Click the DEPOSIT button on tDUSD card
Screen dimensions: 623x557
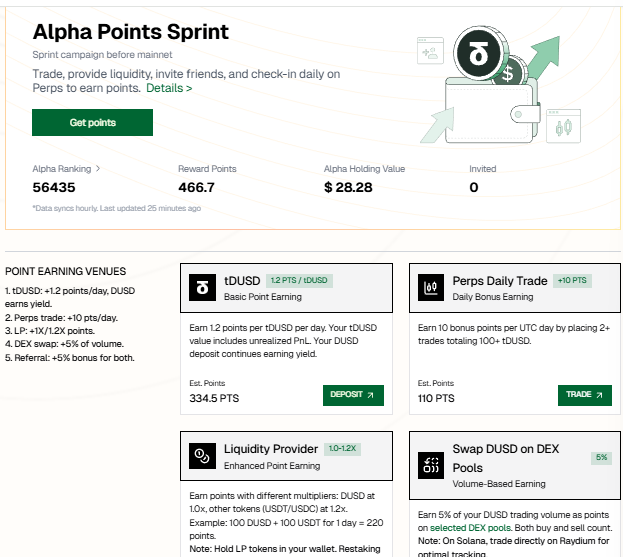pyautogui.click(x=353, y=395)
